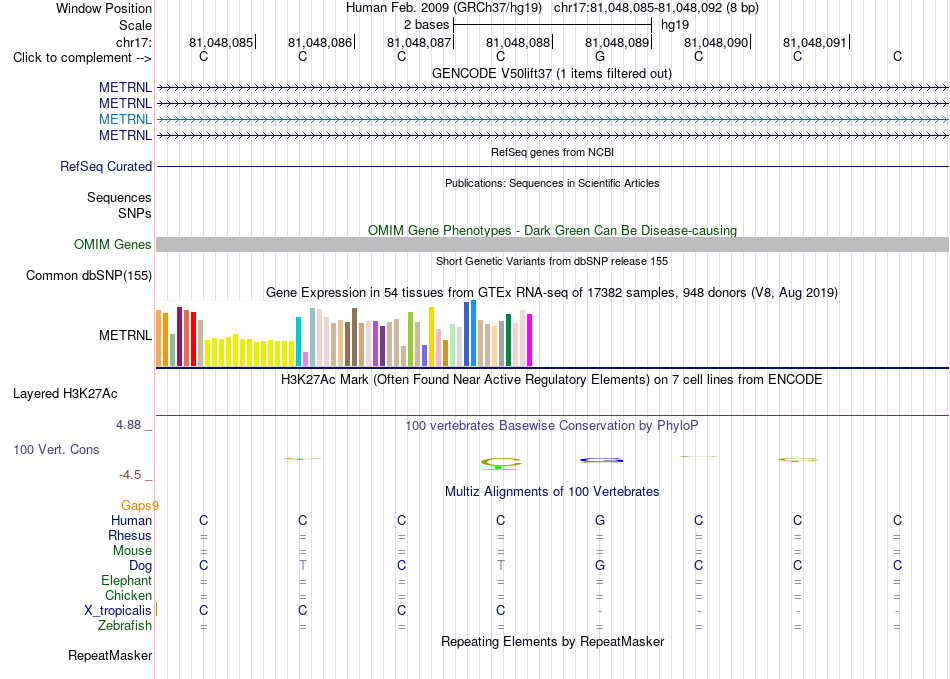Click the -4.5 PhyloP scale value
This screenshot has height=679, width=950.
[x=130, y=475]
